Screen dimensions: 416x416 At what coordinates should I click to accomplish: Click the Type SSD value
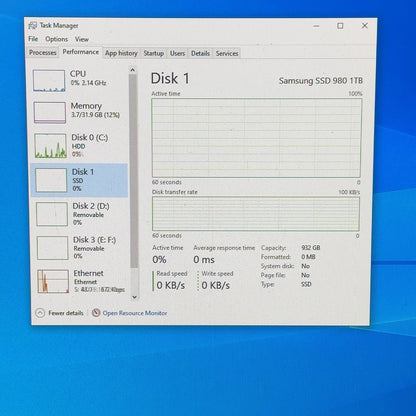[306, 284]
